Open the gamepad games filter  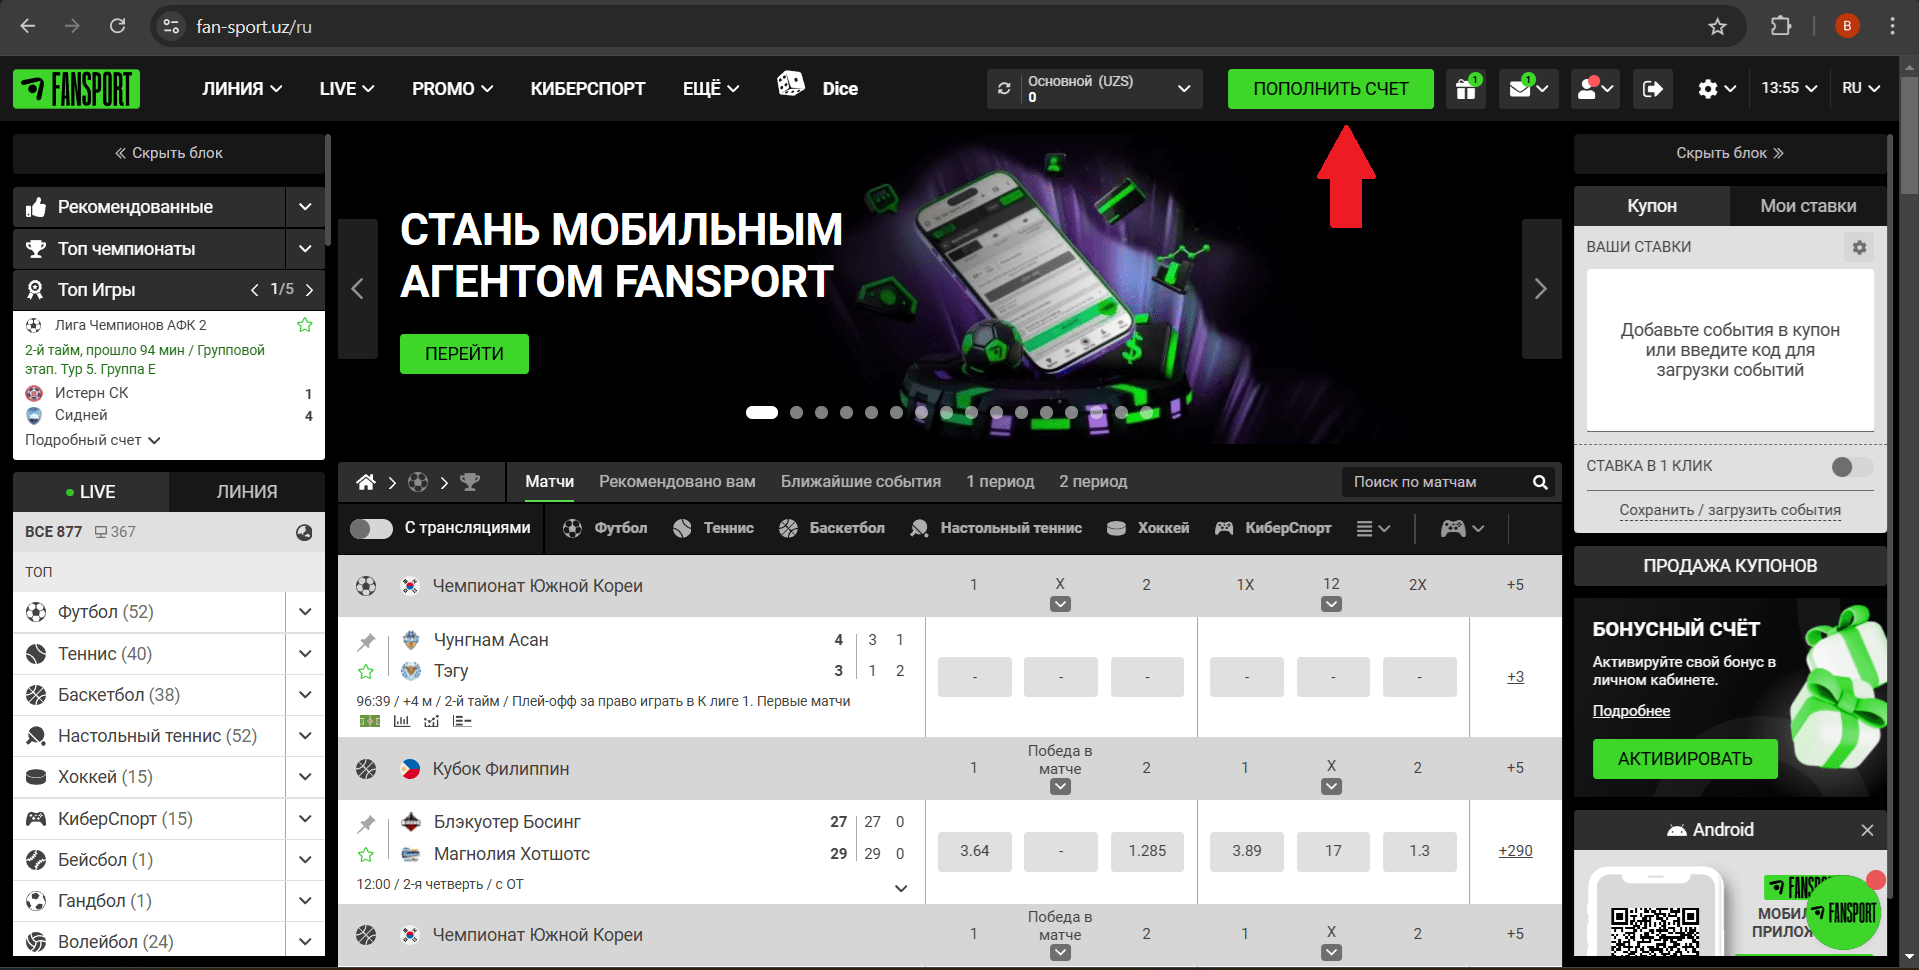[x=1462, y=528]
